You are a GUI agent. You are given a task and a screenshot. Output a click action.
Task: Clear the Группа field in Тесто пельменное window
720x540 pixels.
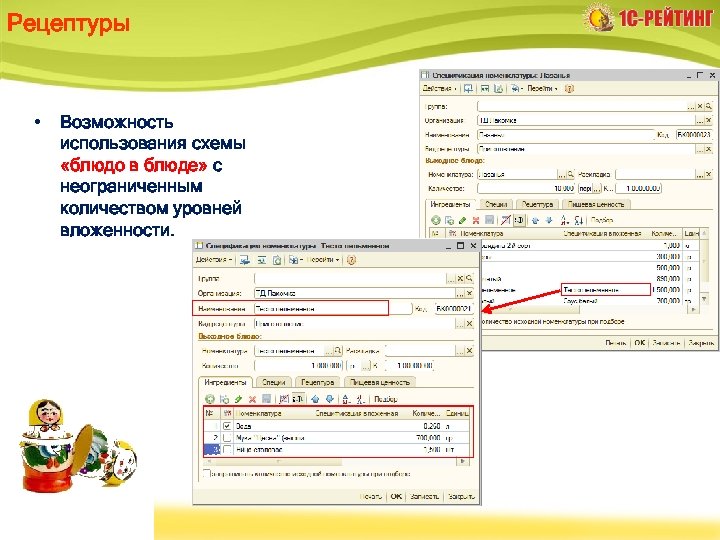coord(461,279)
